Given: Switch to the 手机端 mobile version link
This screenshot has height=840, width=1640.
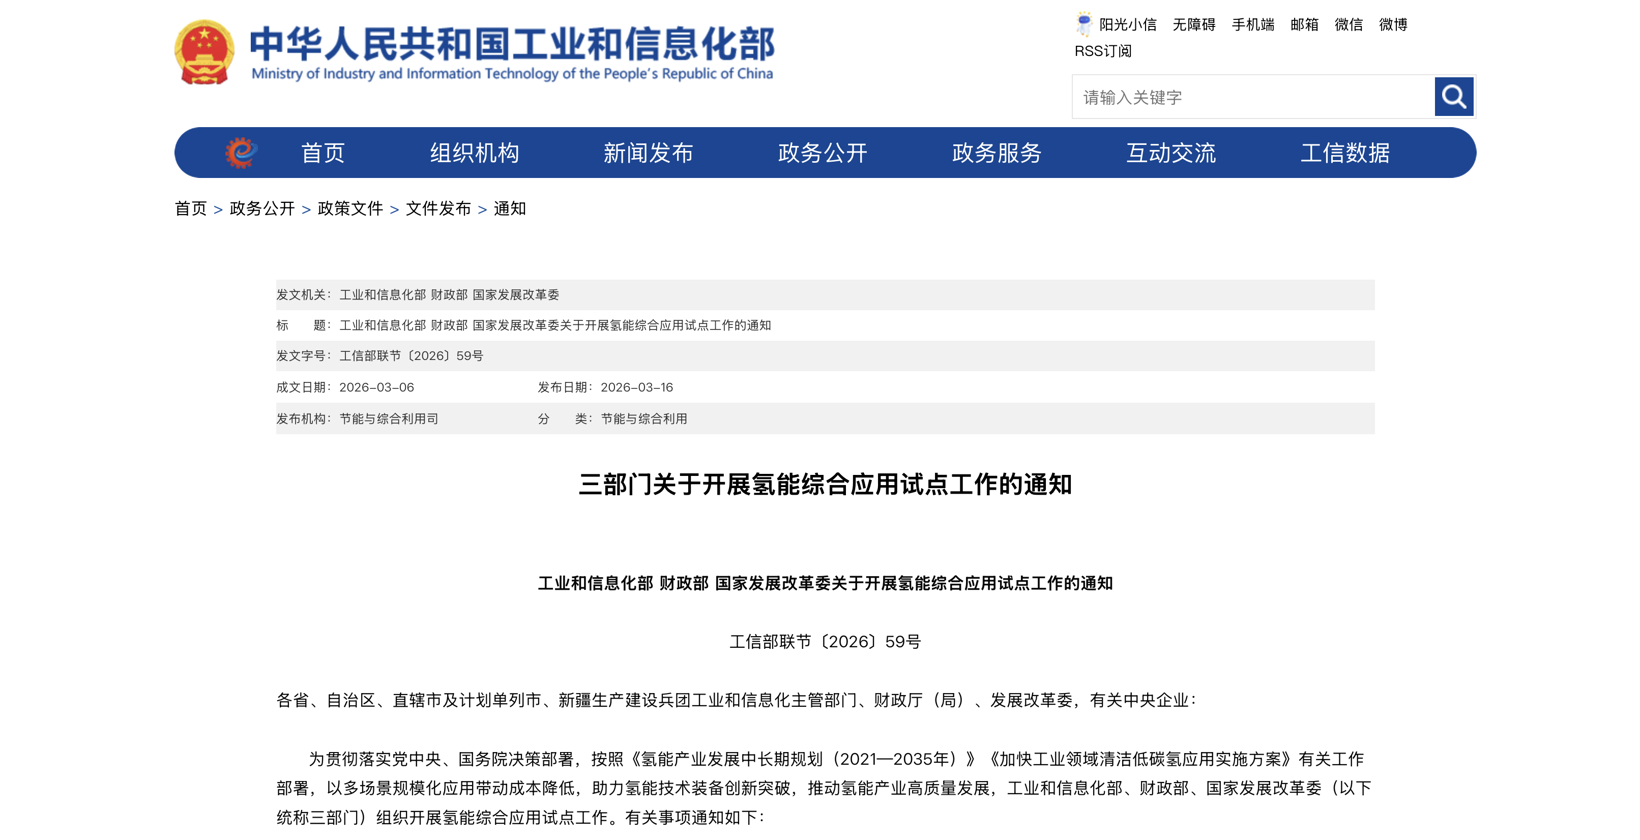Looking at the screenshot, I should coord(1252,25).
